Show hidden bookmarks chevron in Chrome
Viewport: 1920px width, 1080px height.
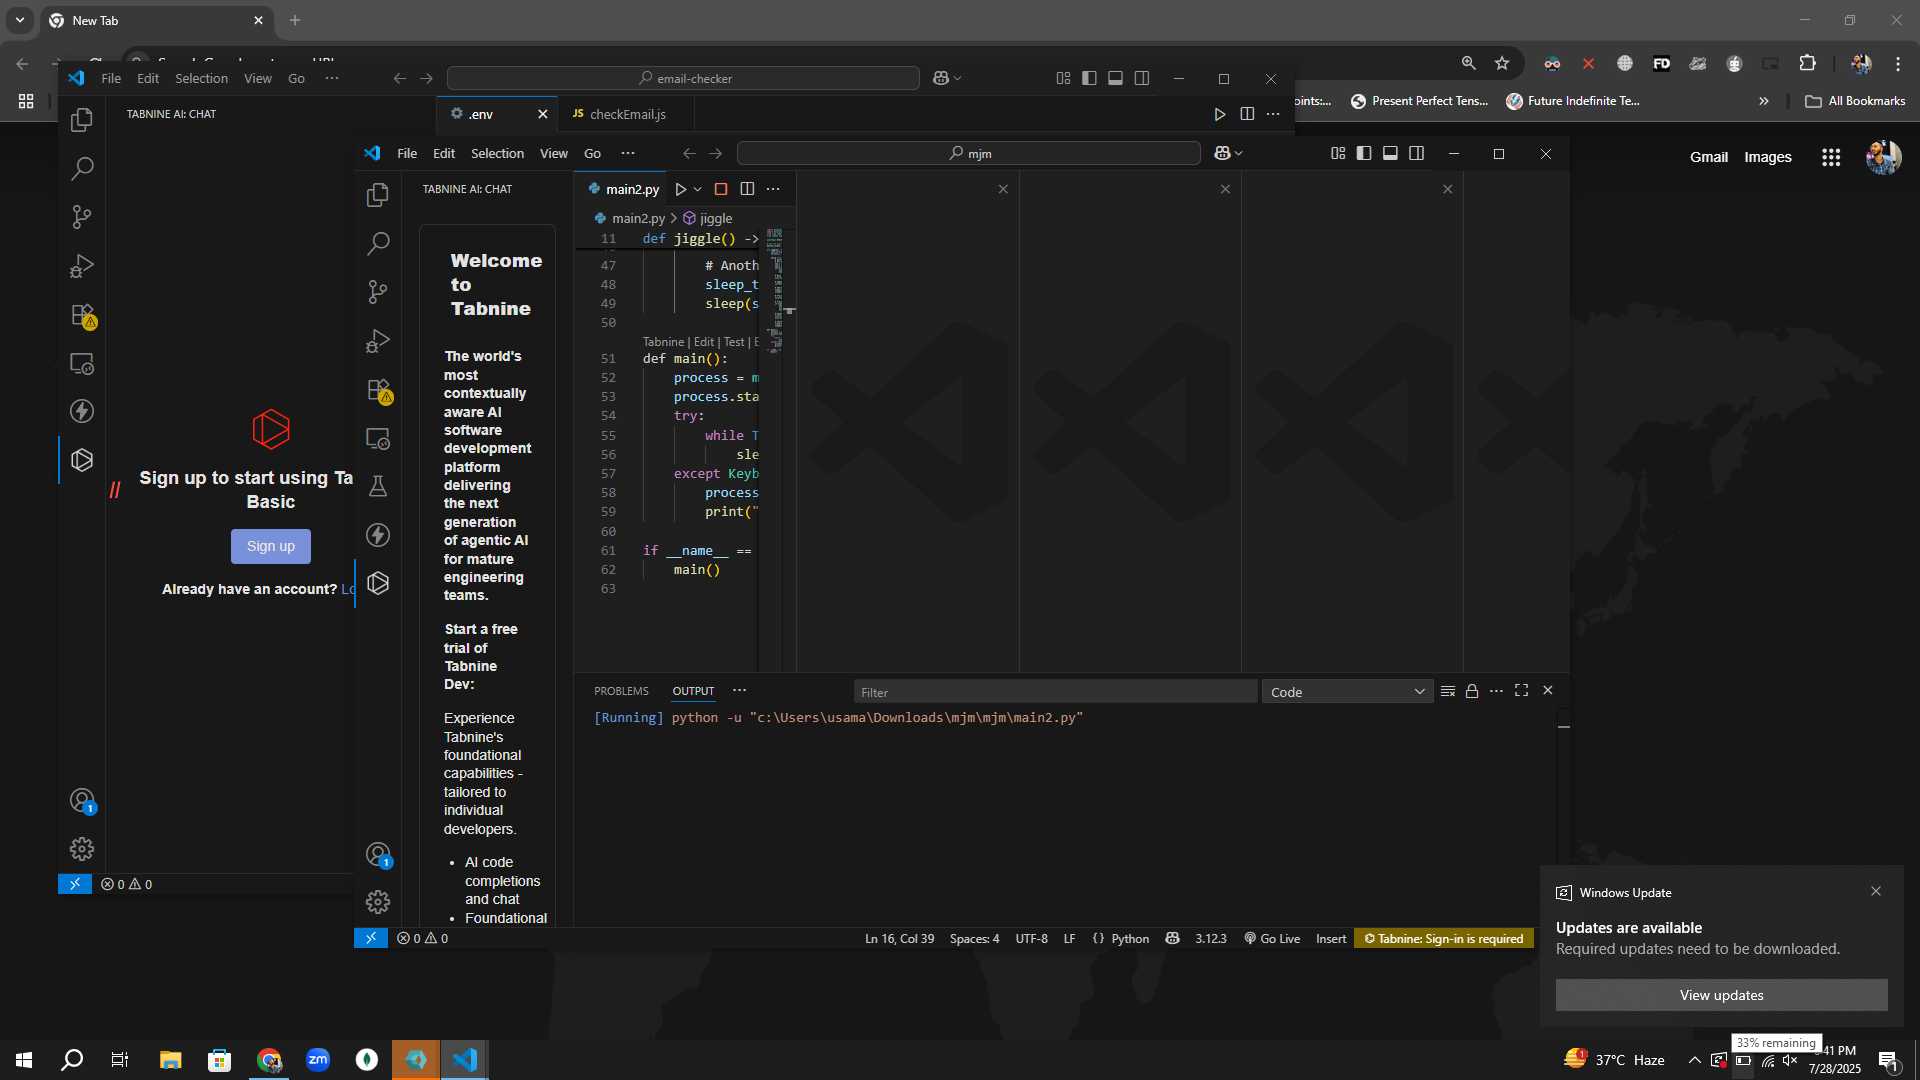tap(1764, 101)
